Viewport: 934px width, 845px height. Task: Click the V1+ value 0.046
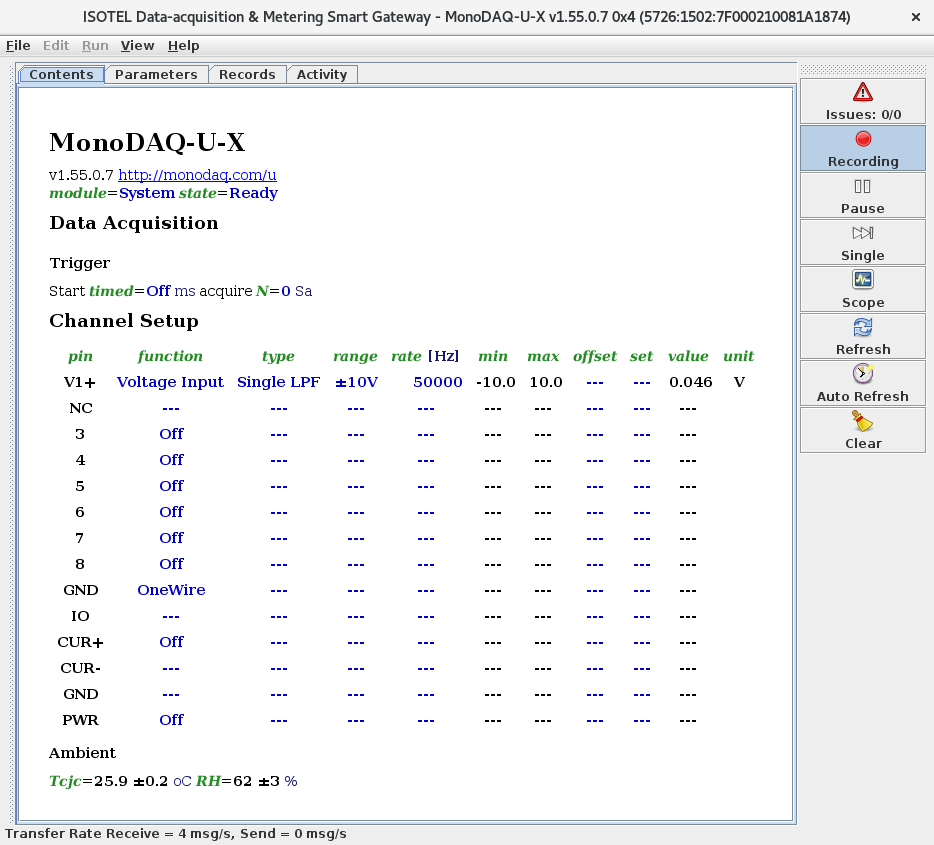(x=690, y=382)
